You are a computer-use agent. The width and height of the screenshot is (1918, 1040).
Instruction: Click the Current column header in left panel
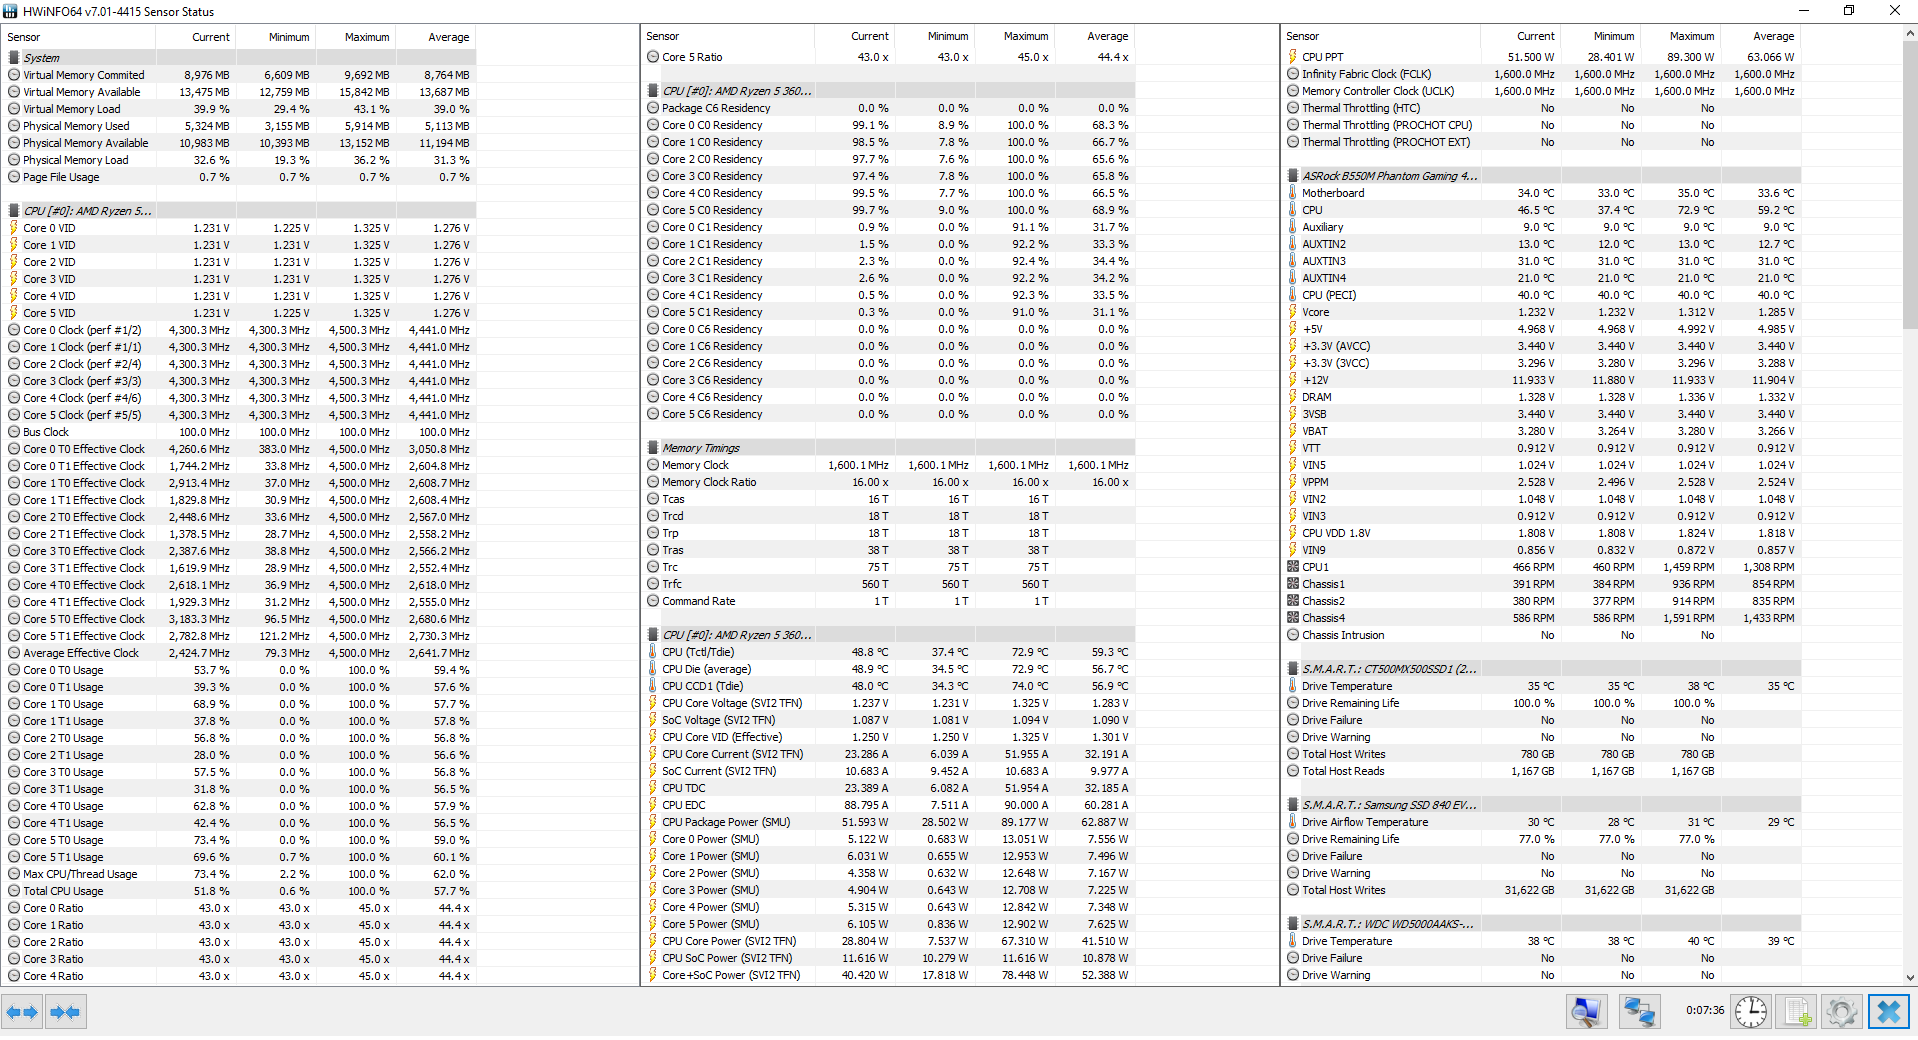coord(196,37)
